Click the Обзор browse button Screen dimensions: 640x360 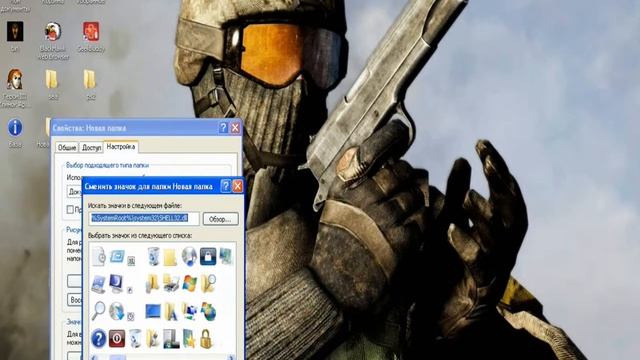pyautogui.click(x=220, y=219)
